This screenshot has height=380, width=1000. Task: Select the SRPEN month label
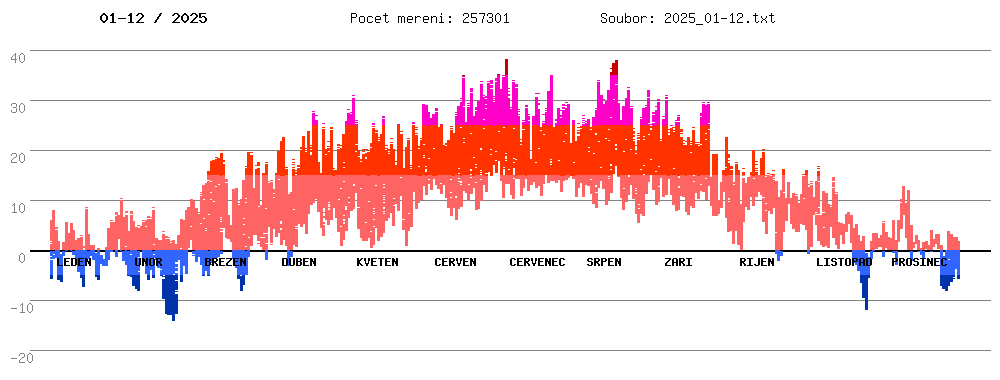coord(604,262)
